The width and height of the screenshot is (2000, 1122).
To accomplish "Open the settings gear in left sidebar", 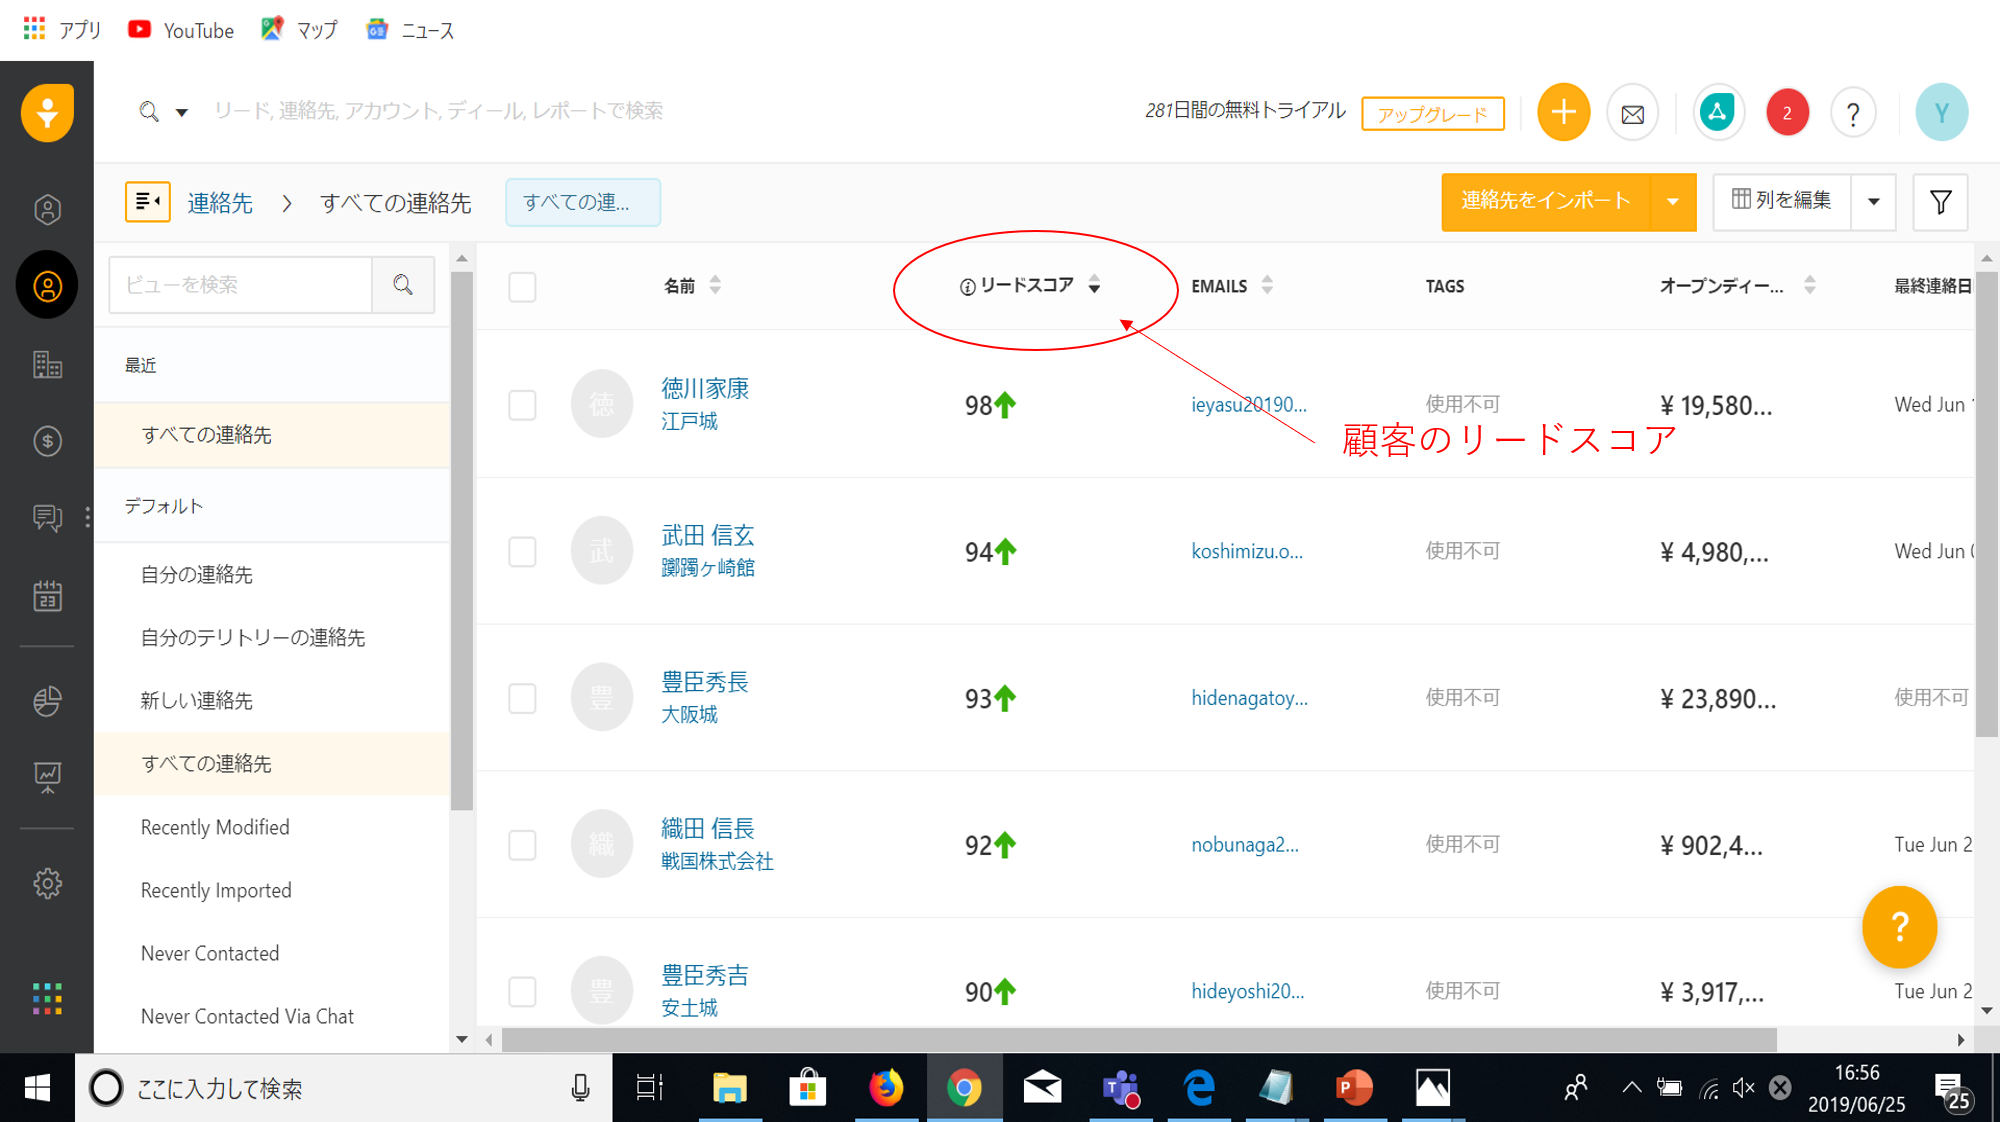I will (47, 883).
